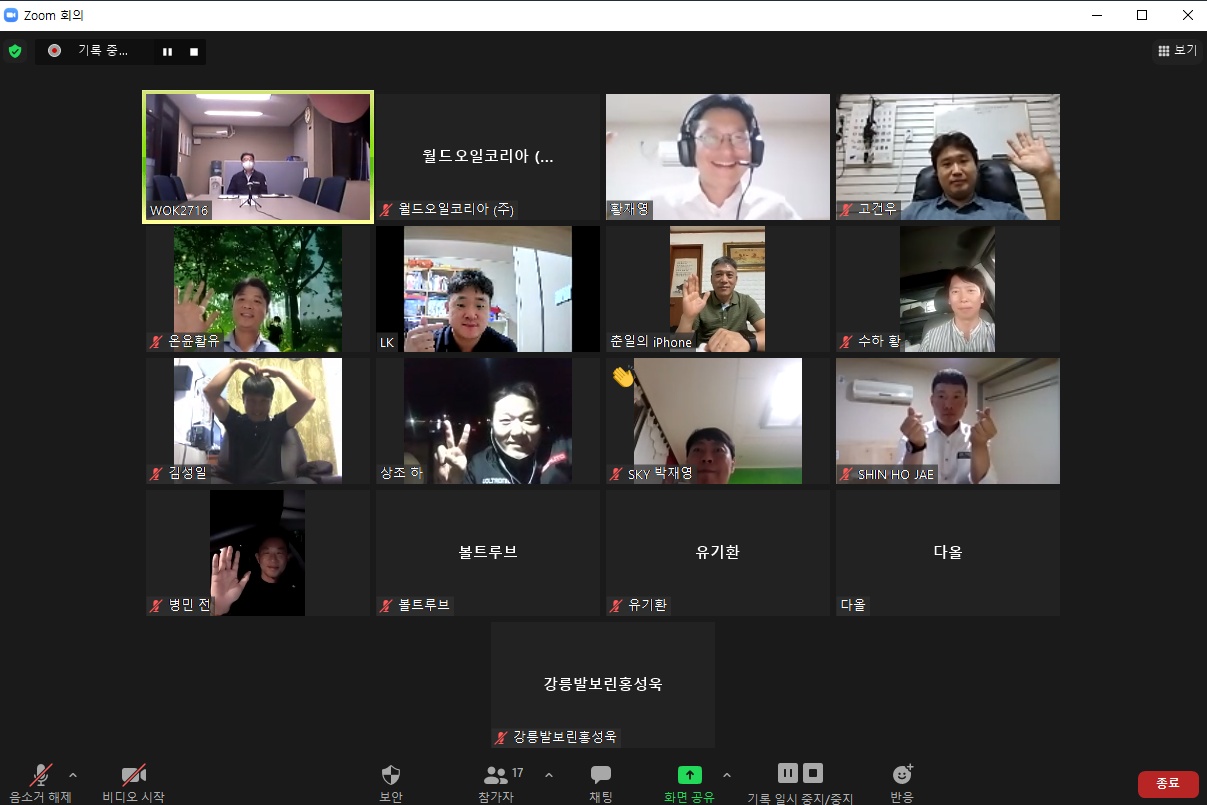Click muted mic icon beside 수하 황 name

coord(847,342)
